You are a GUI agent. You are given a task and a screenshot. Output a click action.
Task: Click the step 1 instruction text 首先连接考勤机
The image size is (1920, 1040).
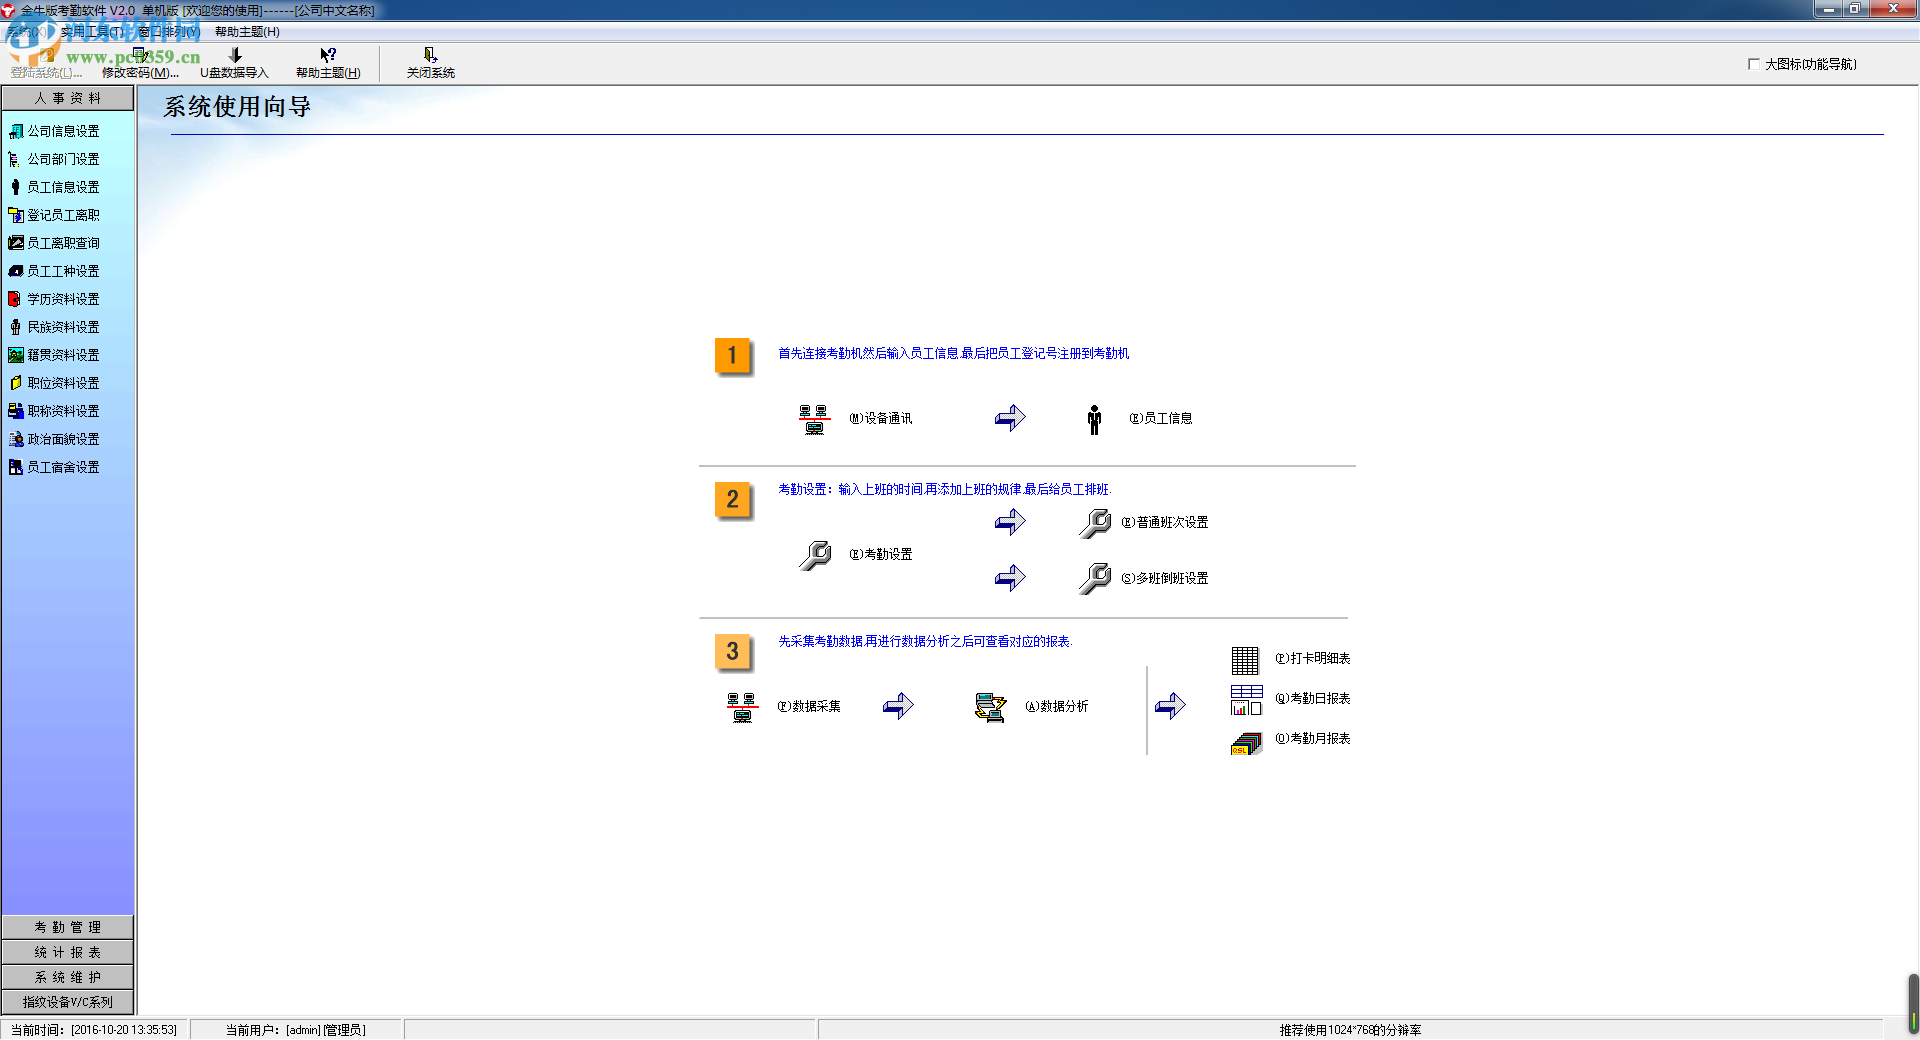coord(954,353)
